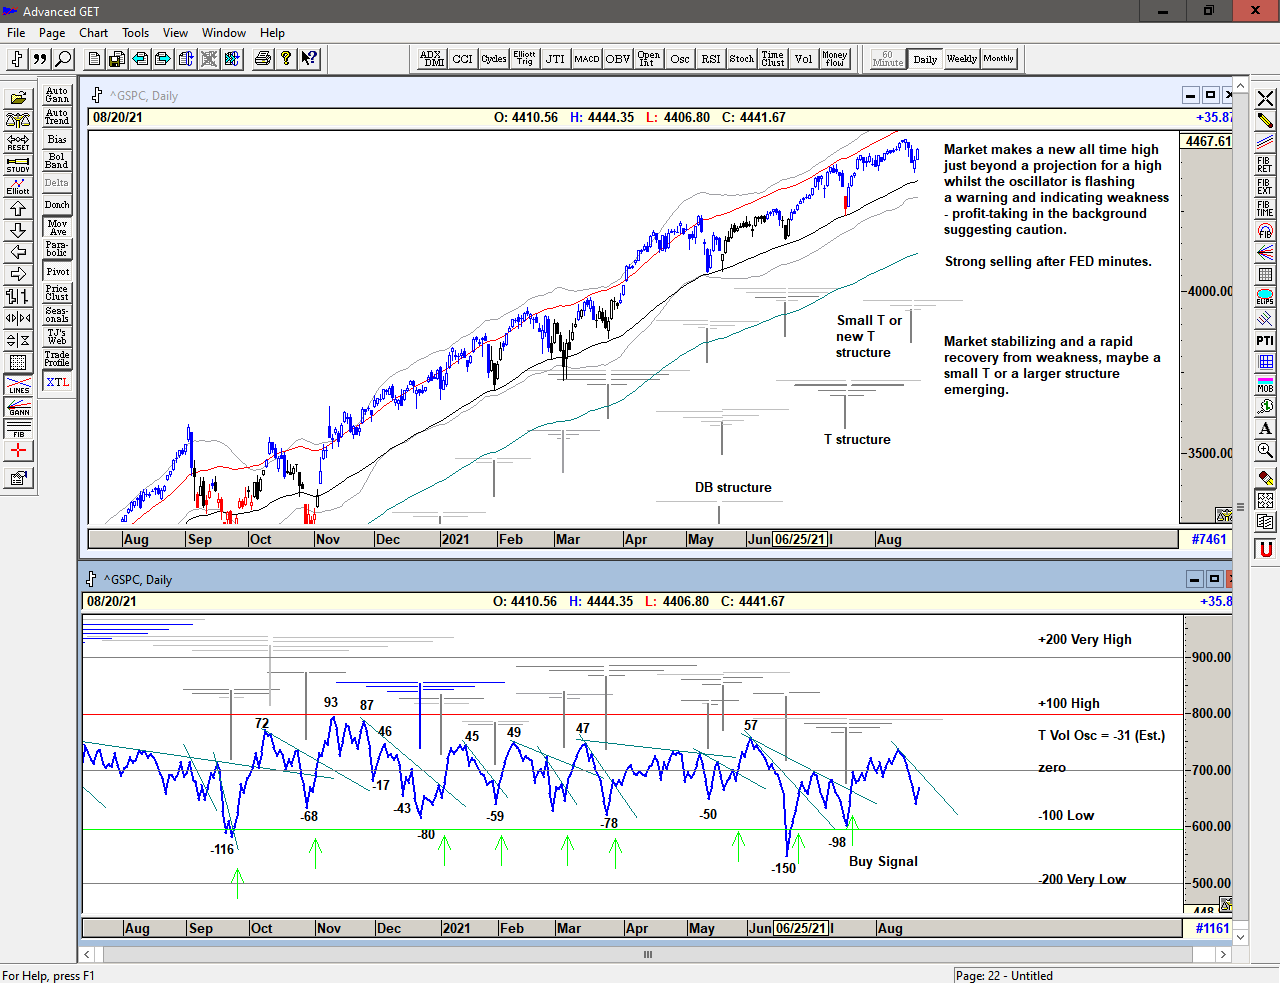Viewport: 1280px width, 983px height.
Task: Open the Chart menu
Action: click(x=93, y=33)
